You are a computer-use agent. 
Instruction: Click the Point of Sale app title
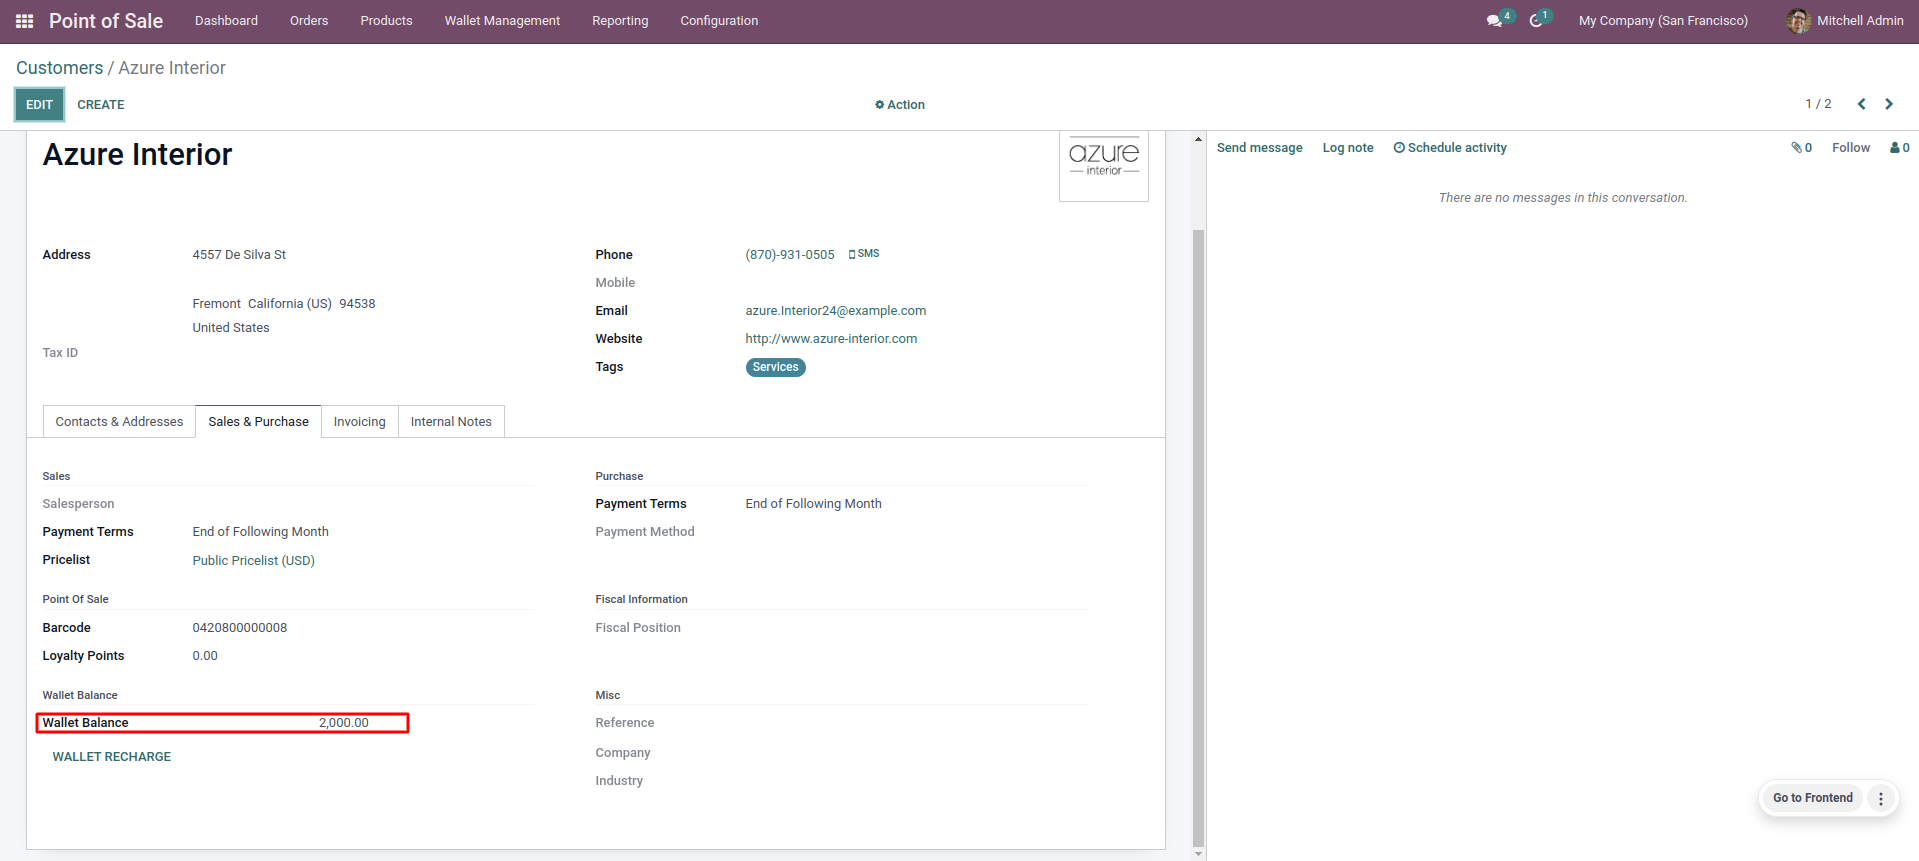point(106,21)
